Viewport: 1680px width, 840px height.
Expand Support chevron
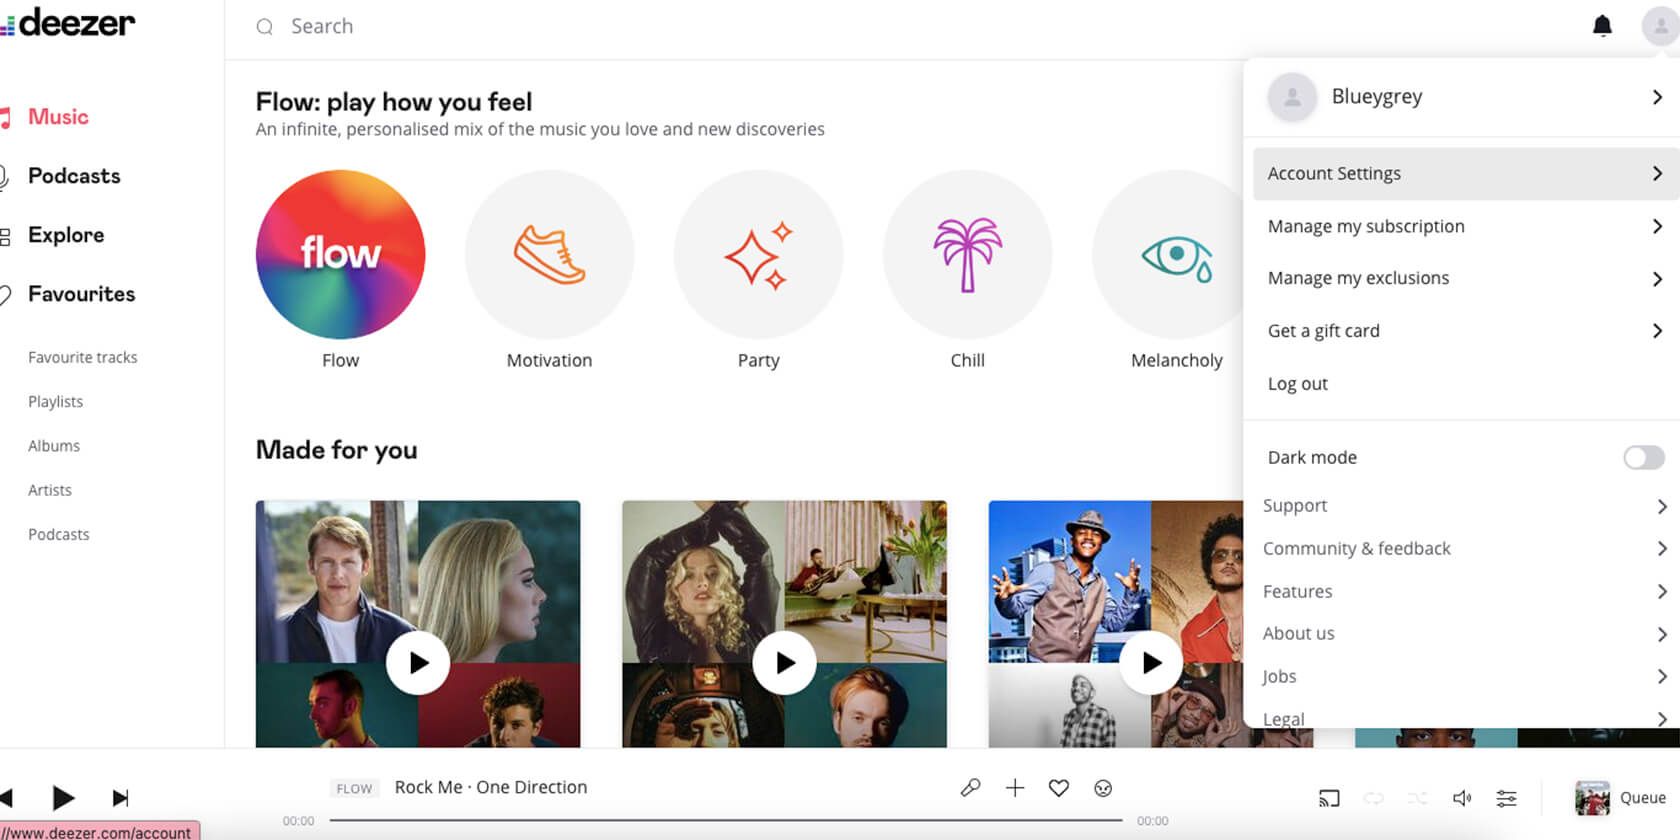pos(1661,506)
